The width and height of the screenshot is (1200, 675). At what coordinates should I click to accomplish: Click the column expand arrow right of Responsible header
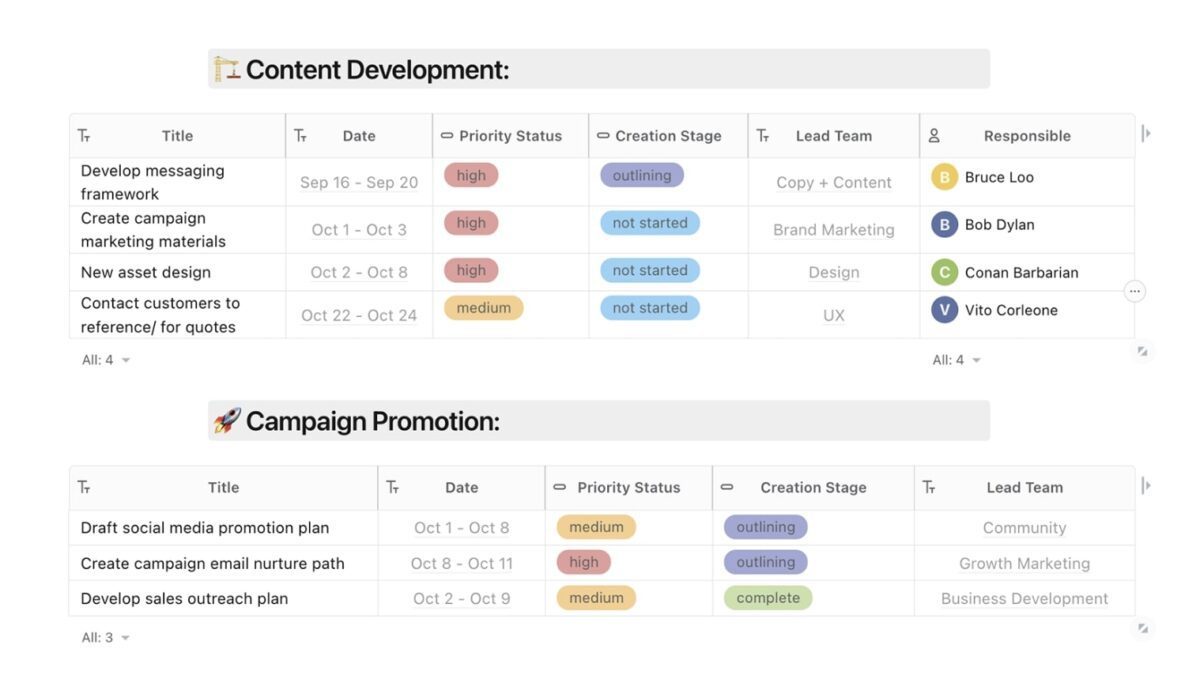[x=1146, y=134]
